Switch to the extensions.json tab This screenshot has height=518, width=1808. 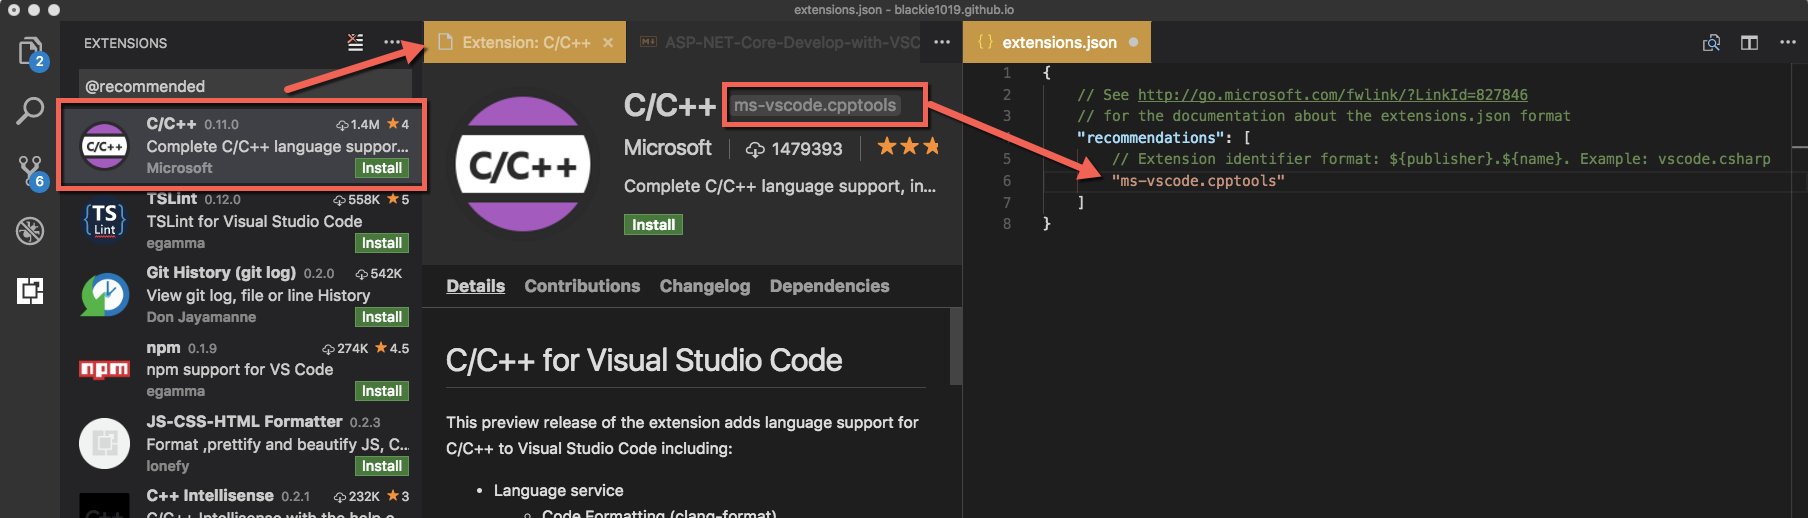(x=1058, y=43)
